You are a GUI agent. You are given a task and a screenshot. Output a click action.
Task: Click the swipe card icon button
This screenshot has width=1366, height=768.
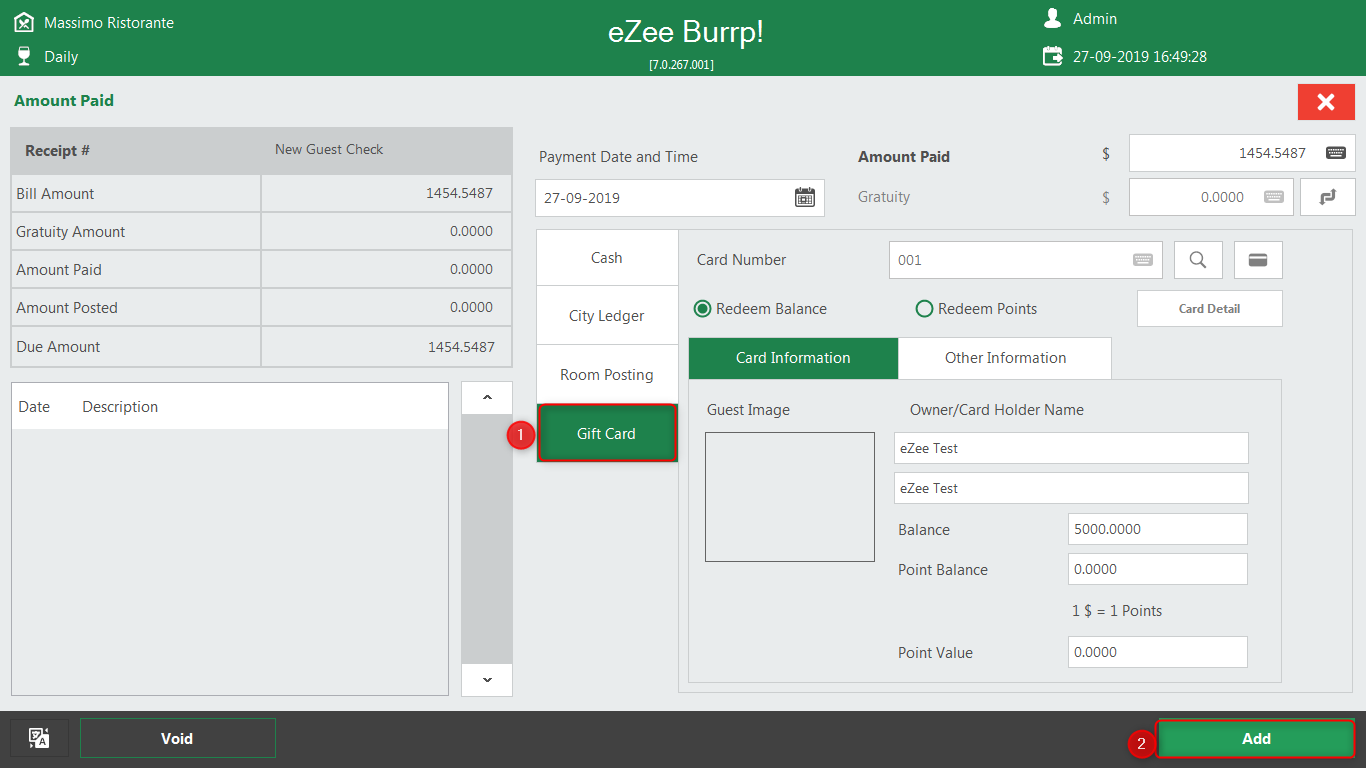point(1258,260)
